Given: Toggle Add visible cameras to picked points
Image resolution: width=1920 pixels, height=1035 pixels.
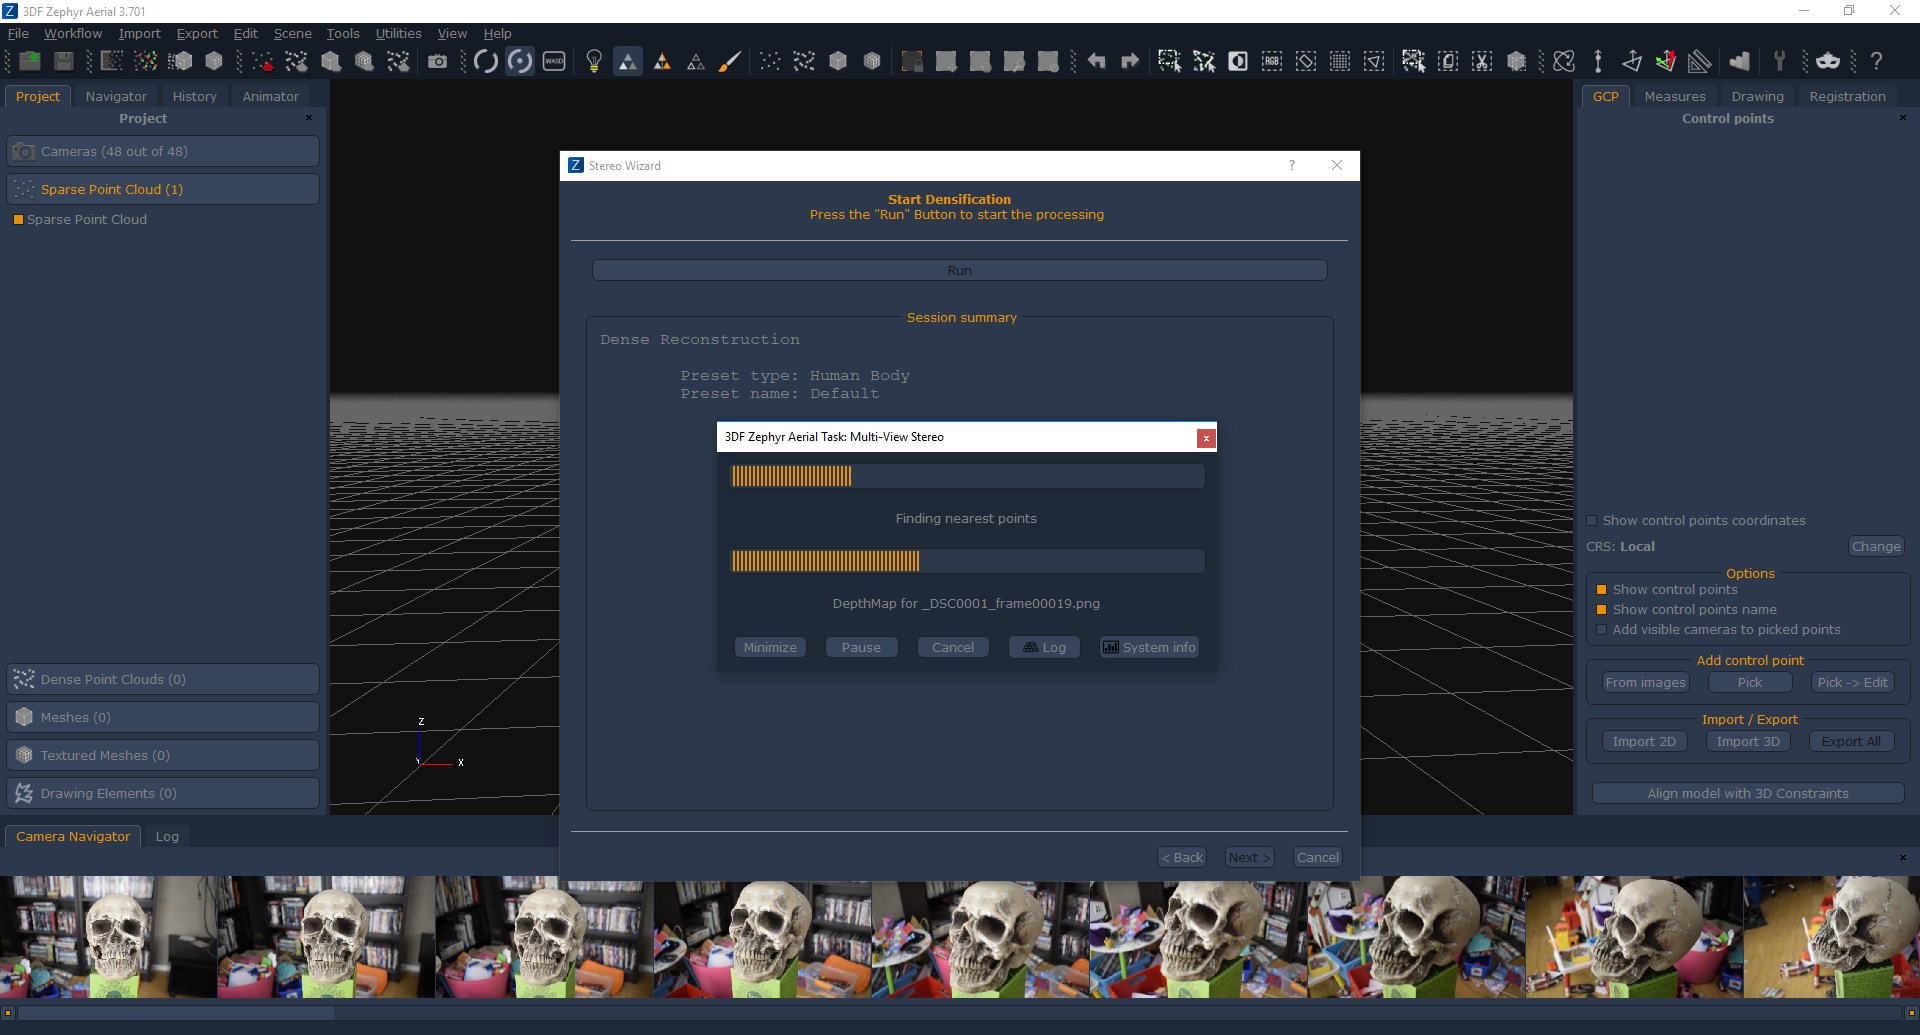Looking at the screenshot, I should 1601,630.
